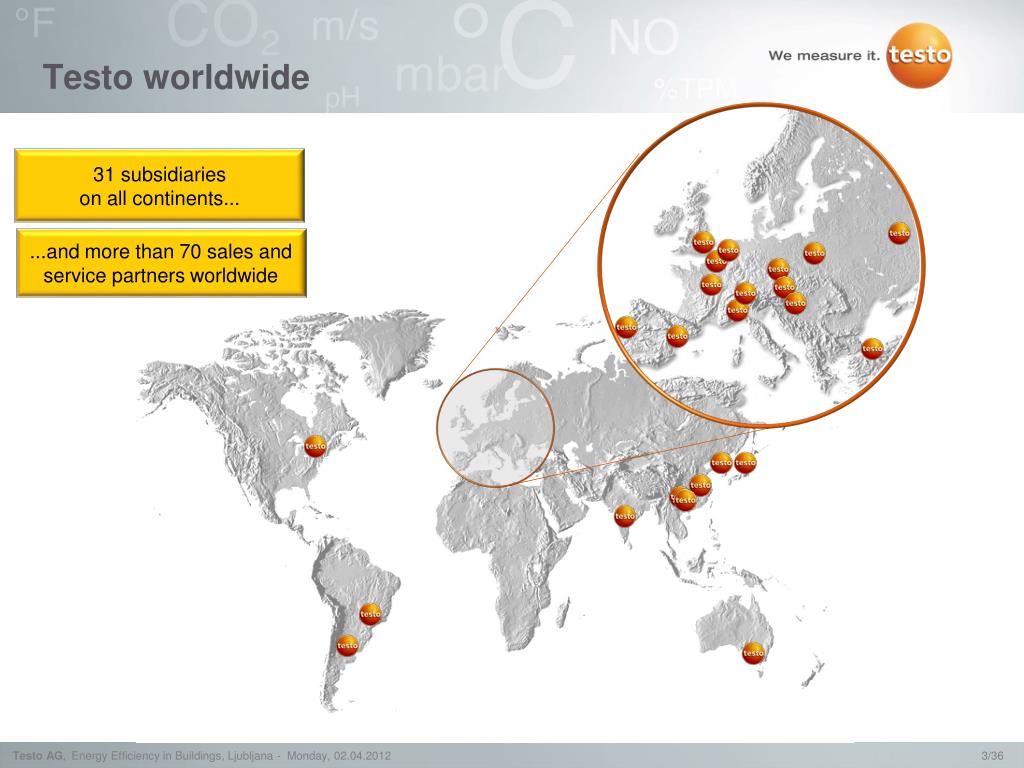
Task: Click the "31 subsidiaries" yellow box
Action: pyautogui.click(x=159, y=185)
